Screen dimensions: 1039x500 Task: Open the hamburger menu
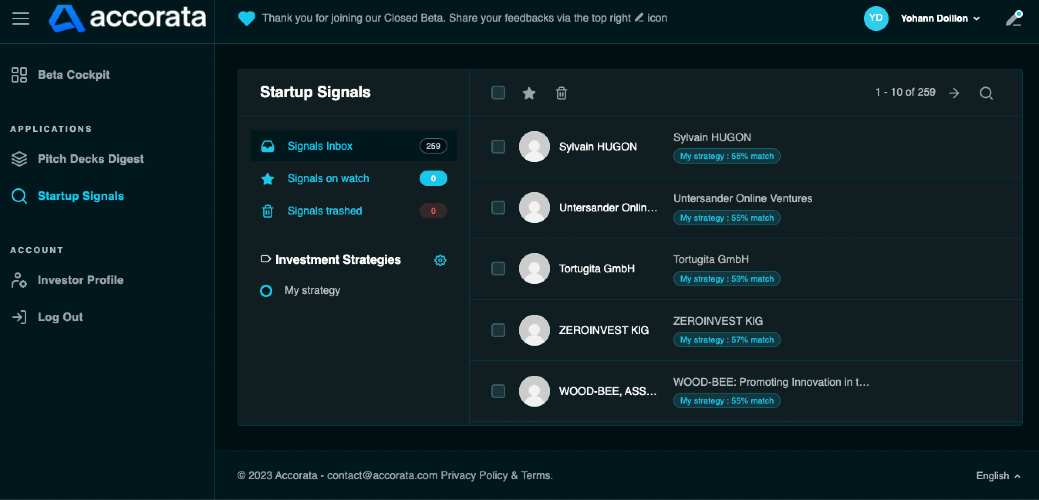[21, 19]
